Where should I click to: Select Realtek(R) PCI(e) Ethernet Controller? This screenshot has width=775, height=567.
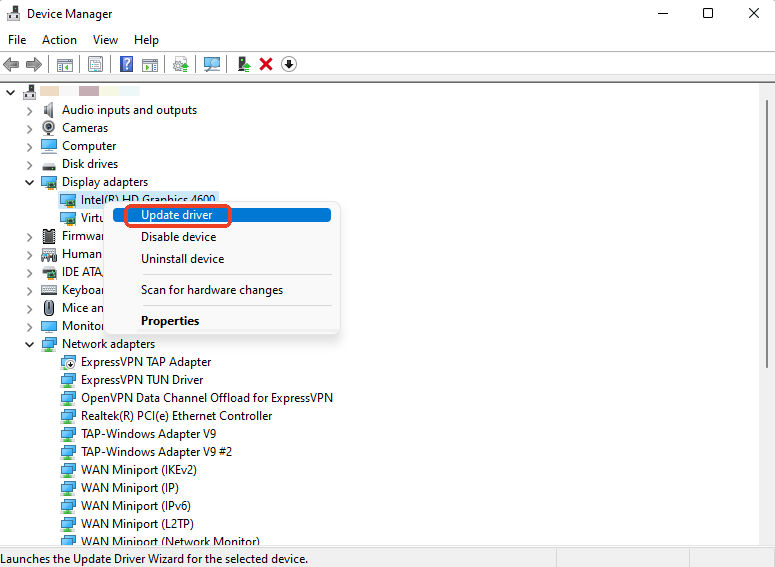[x=176, y=416]
